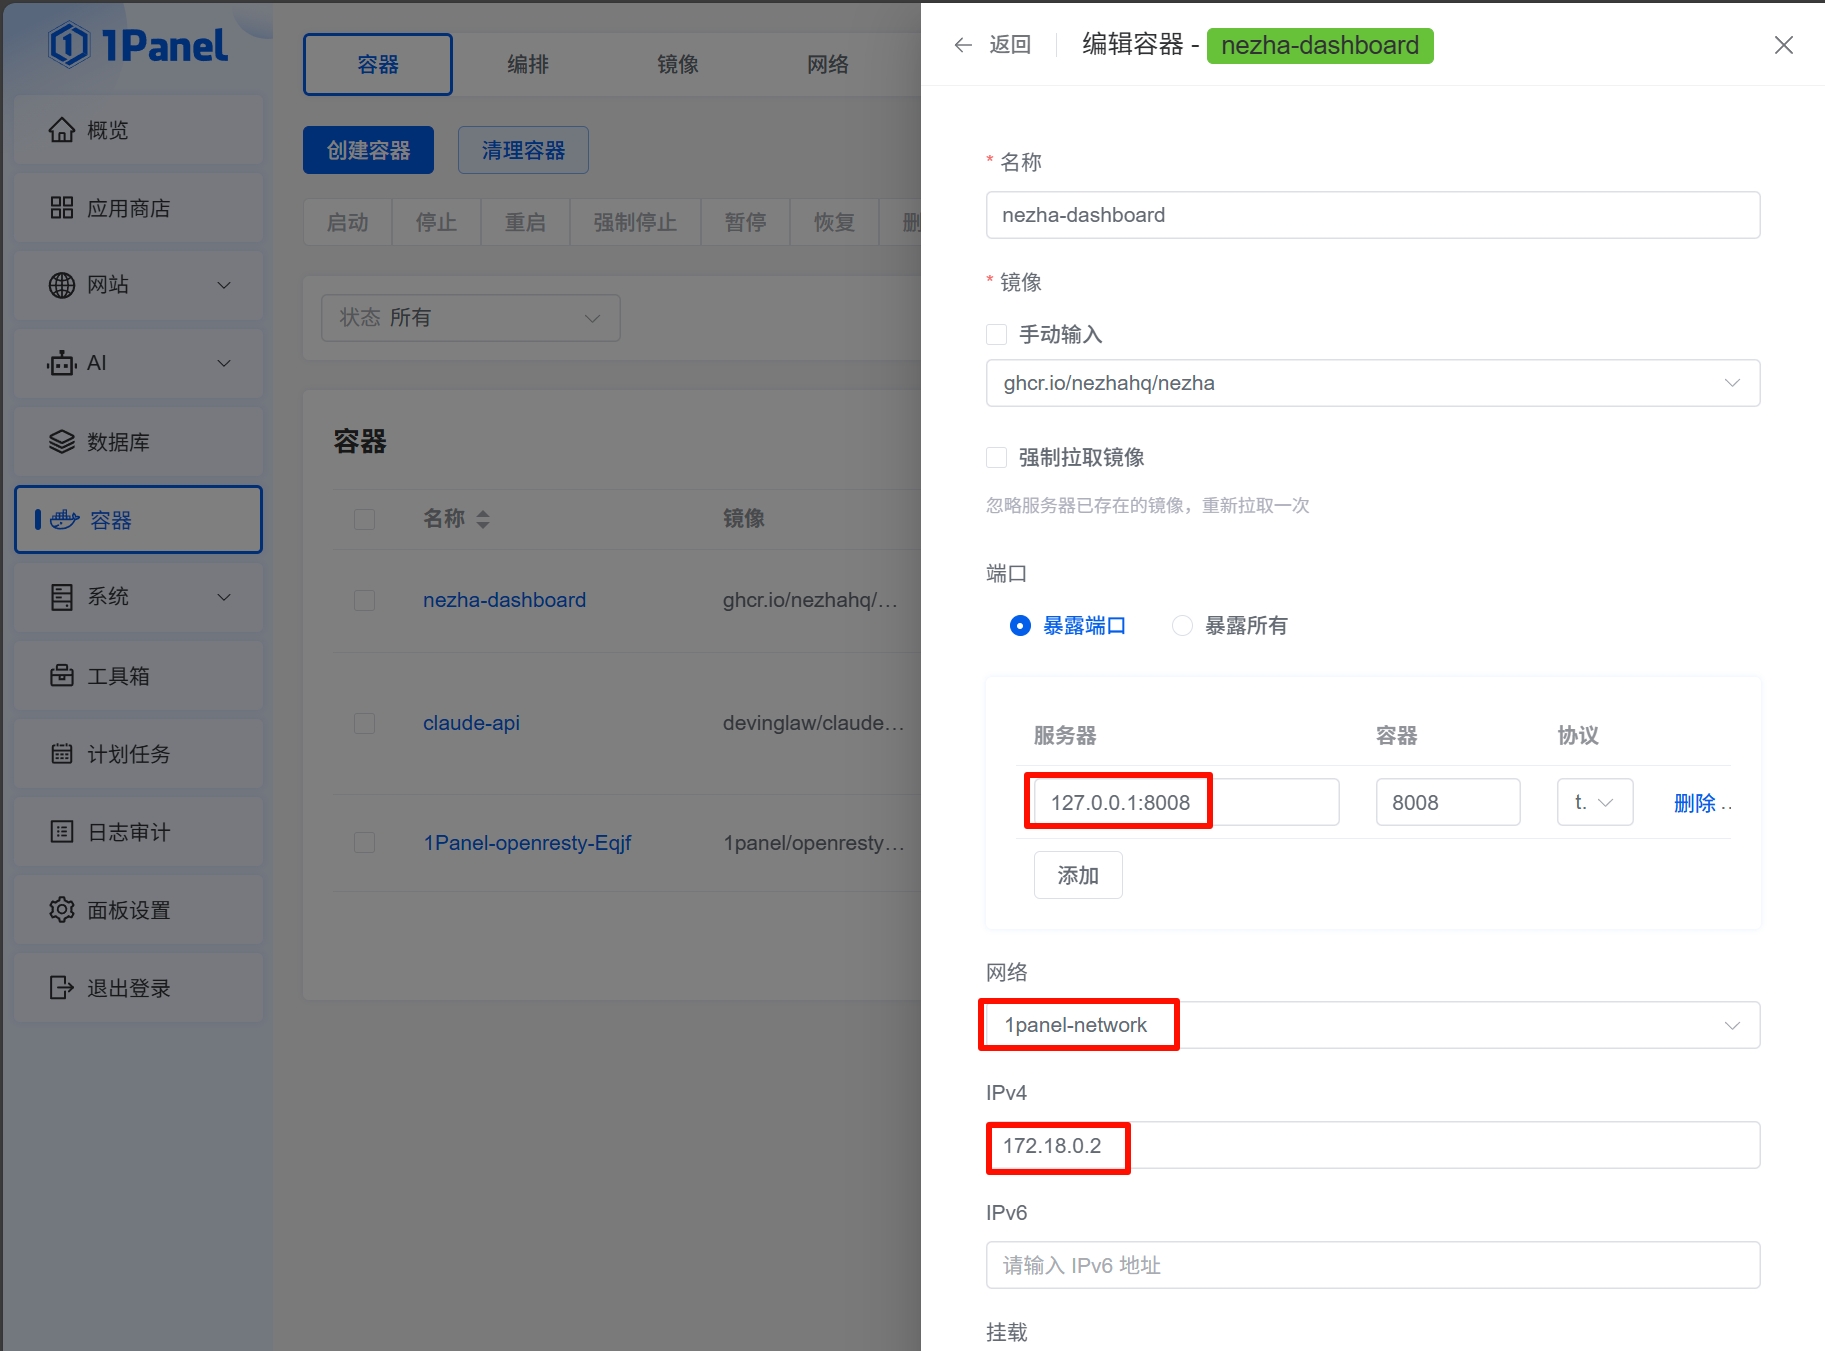Click the 容器 docker whale icon
This screenshot has height=1351, width=1825.
click(65, 519)
